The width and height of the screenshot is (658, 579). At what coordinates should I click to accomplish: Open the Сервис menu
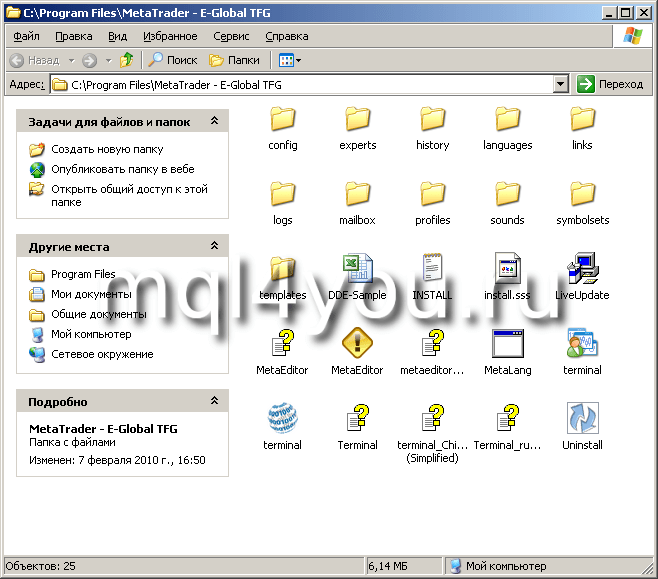click(231, 36)
